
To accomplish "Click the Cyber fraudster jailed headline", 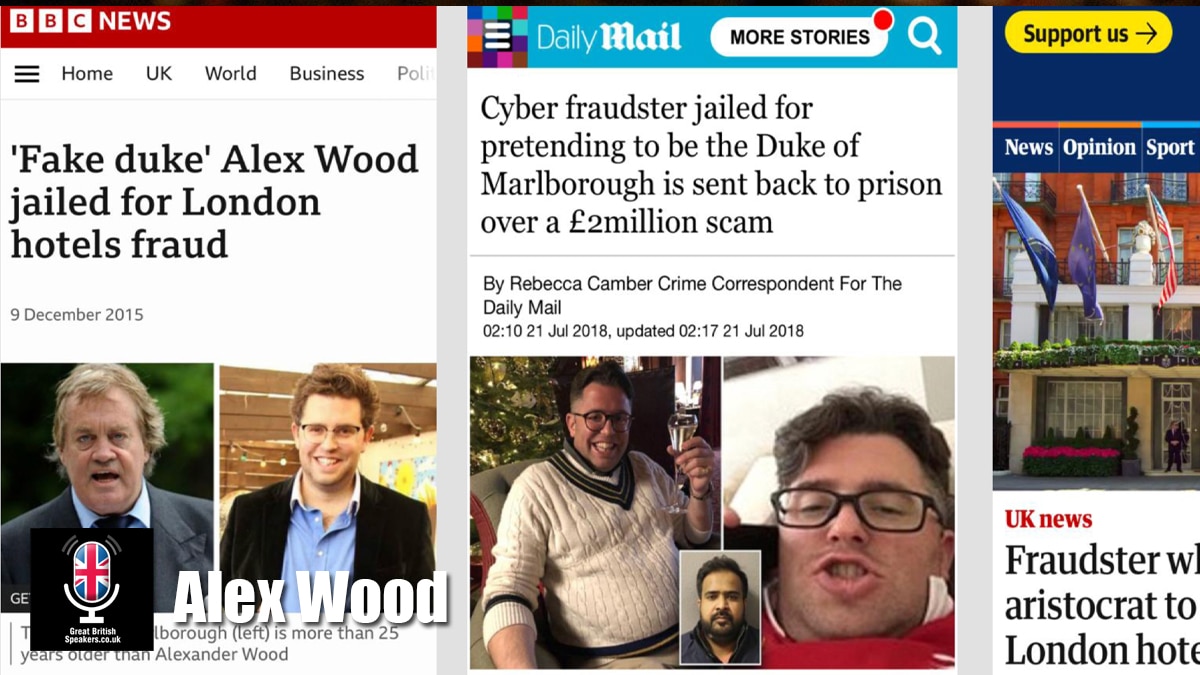I will point(711,165).
